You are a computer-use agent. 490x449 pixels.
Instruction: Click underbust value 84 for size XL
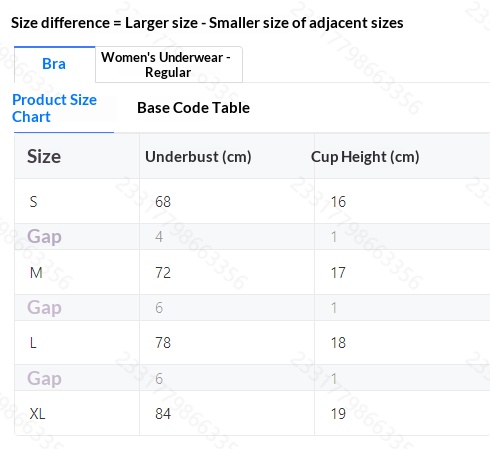[x=163, y=414]
